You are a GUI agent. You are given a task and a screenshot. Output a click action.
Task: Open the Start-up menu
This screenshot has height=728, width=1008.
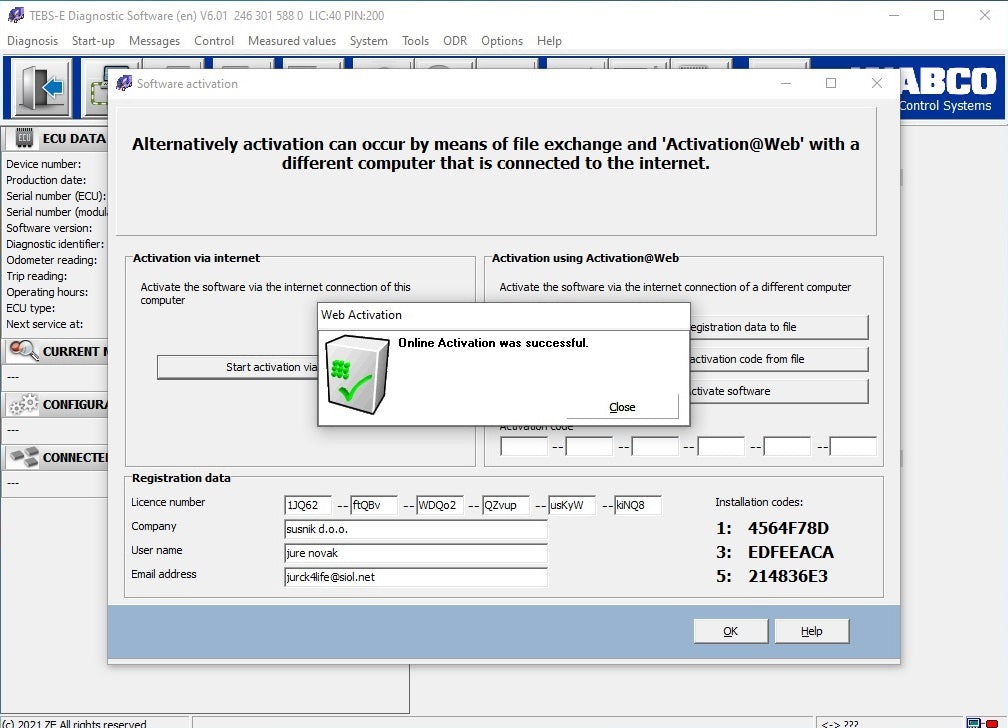point(93,41)
